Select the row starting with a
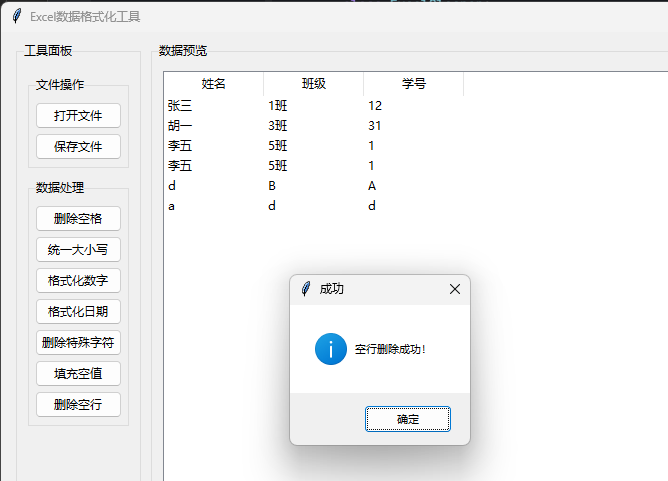 tap(315, 206)
